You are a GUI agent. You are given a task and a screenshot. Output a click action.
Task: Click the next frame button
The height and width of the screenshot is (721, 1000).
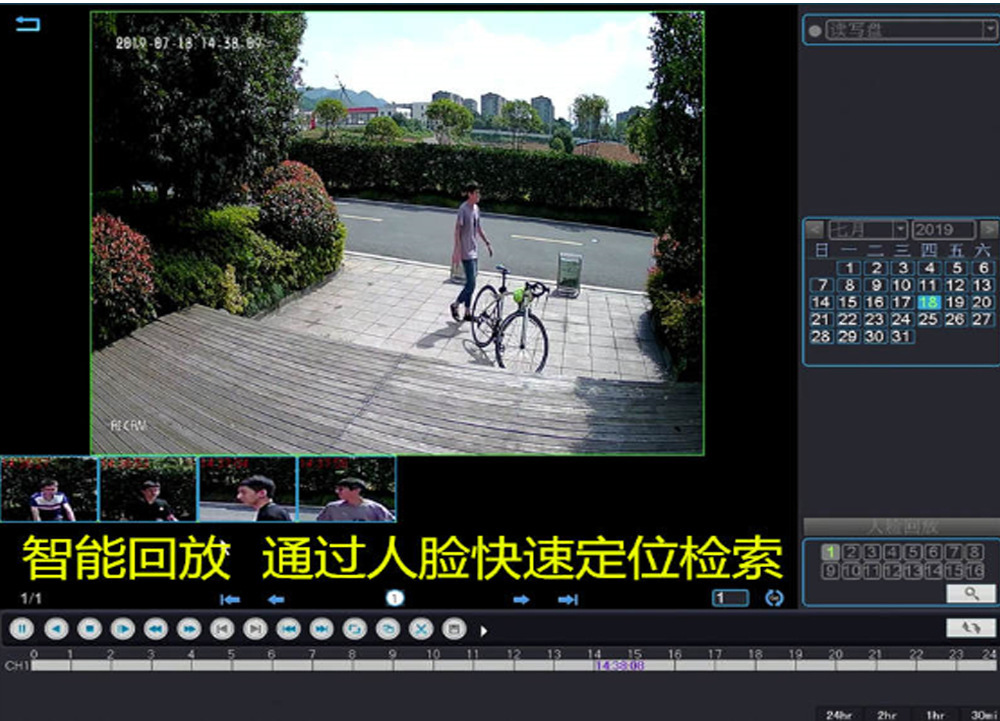coord(255,629)
